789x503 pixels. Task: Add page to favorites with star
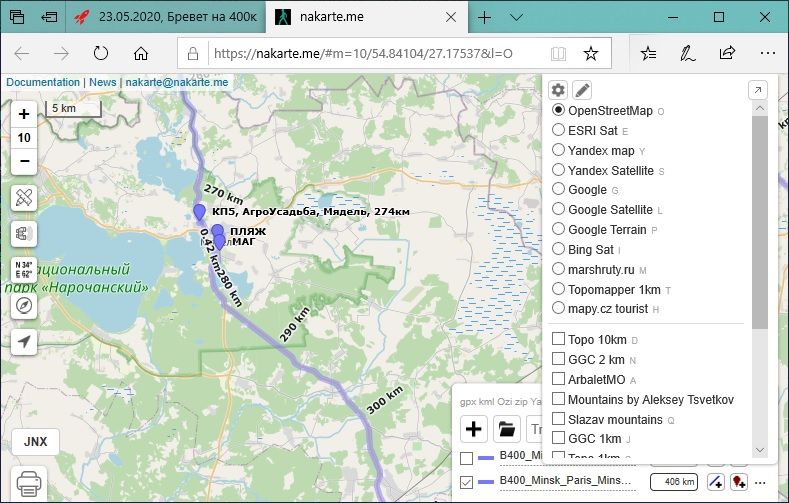pyautogui.click(x=590, y=53)
